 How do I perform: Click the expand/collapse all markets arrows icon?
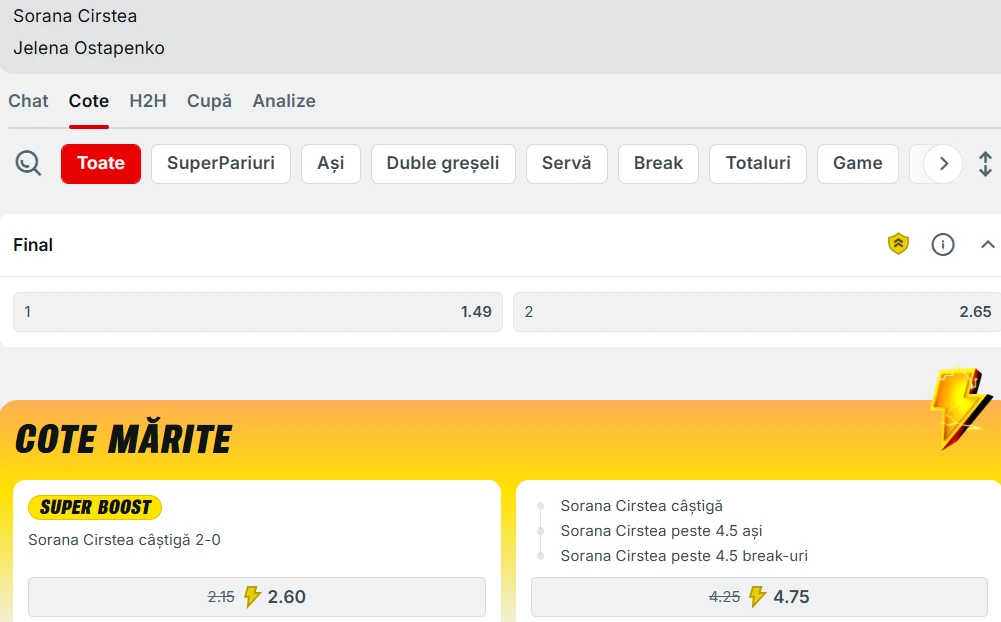(x=985, y=164)
